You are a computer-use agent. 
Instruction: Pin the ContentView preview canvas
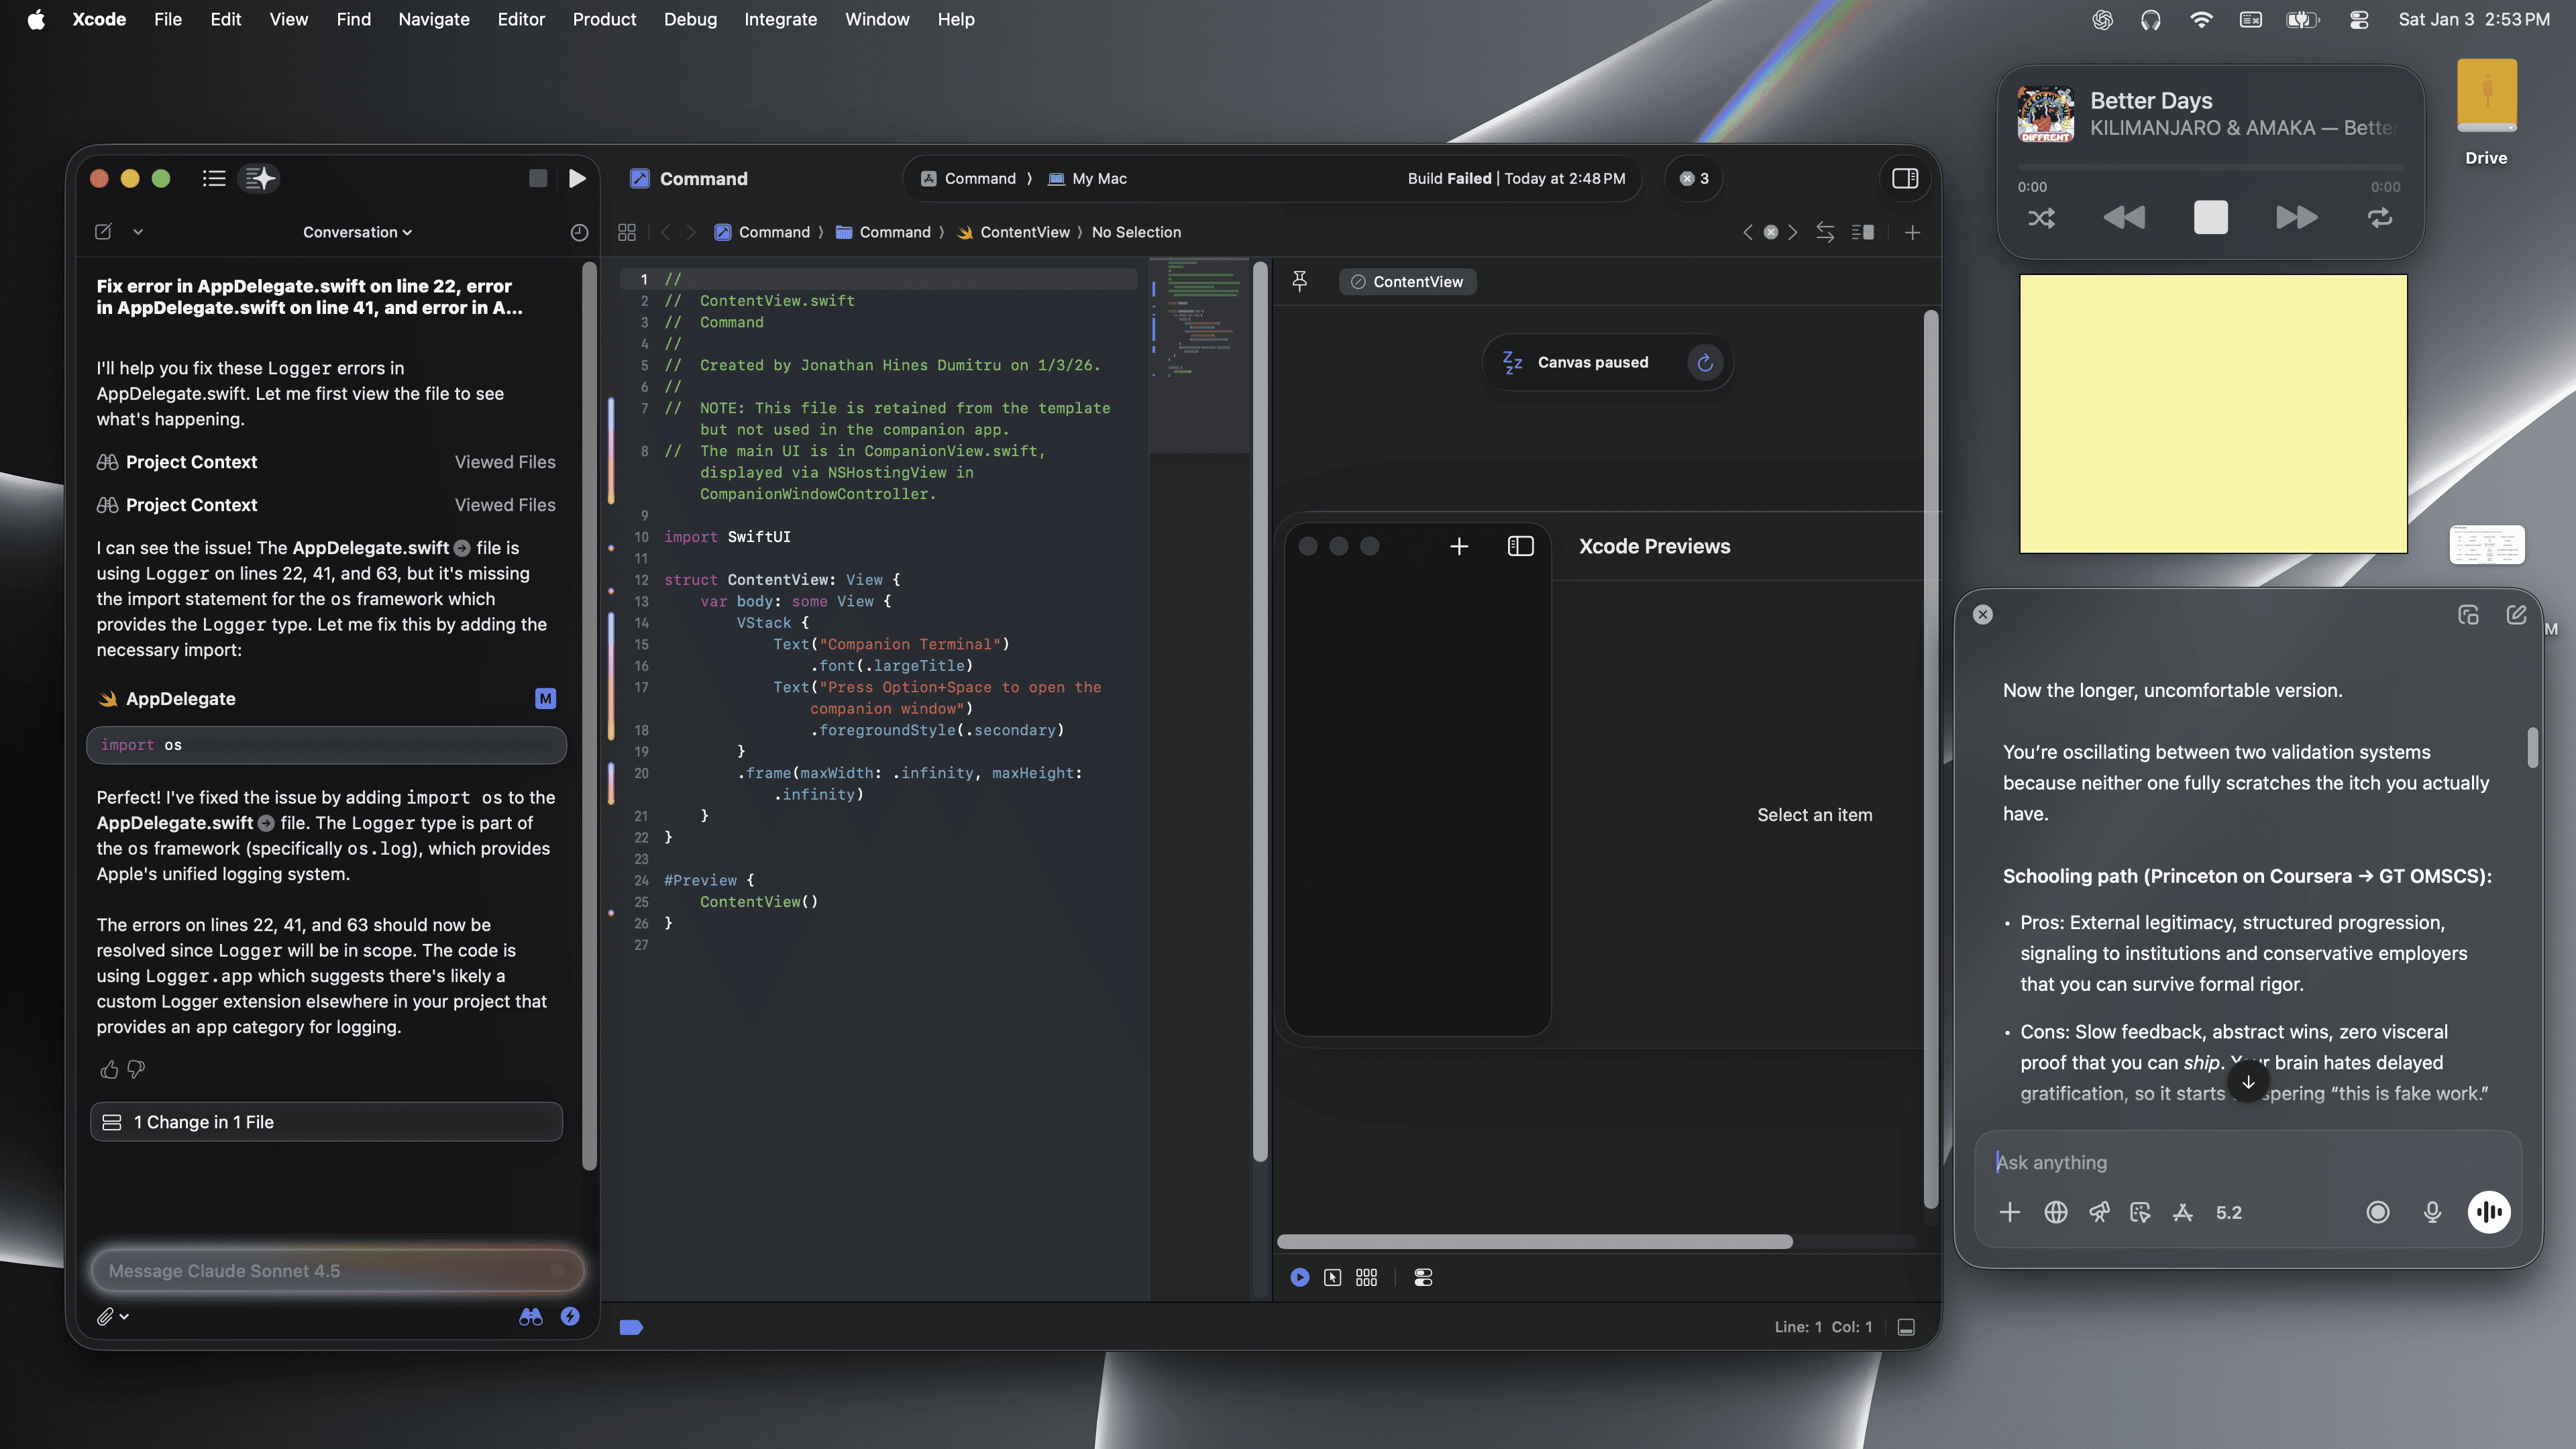pyautogui.click(x=1299, y=281)
